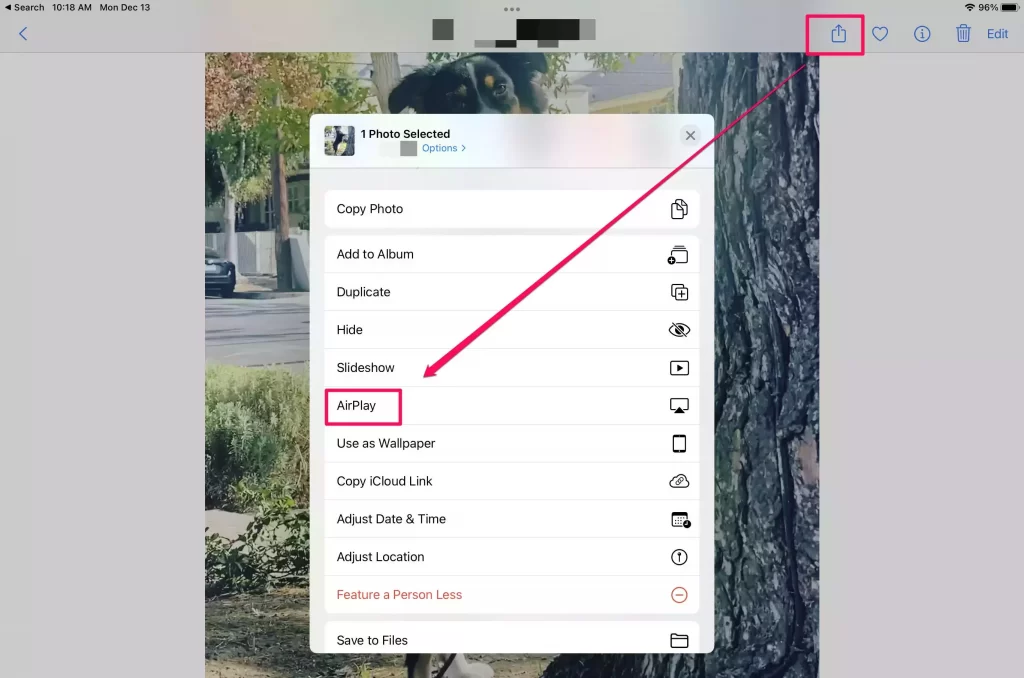Tap the Duplicate plus-square icon
This screenshot has height=678, width=1024.
(679, 292)
